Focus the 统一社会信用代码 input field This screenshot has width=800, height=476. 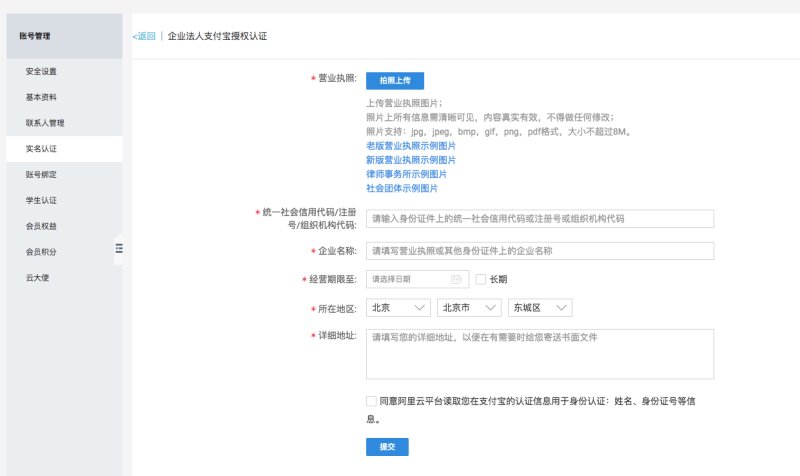(x=540, y=219)
